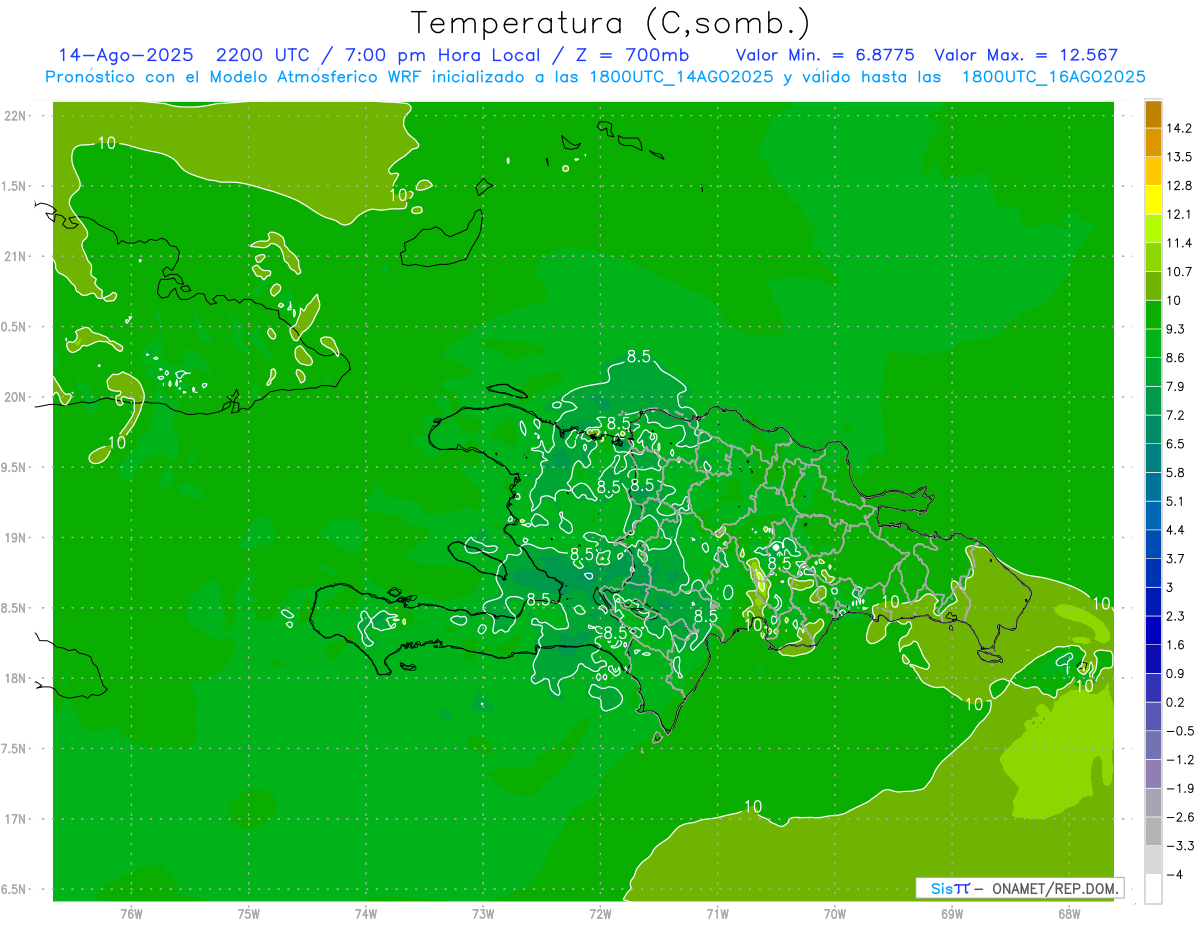Click the "21N" latitude axis label

coord(16,257)
